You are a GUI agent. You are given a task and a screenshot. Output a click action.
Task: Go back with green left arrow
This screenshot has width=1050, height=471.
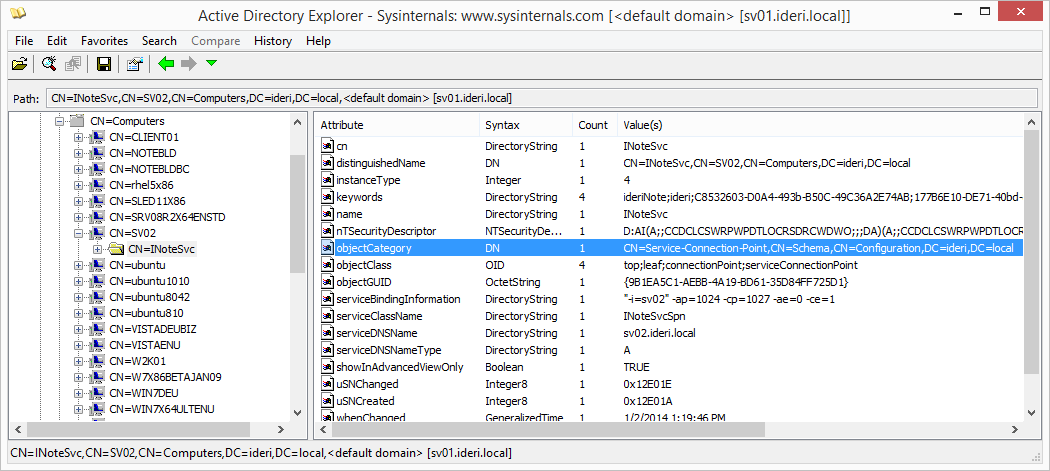pyautogui.click(x=165, y=64)
